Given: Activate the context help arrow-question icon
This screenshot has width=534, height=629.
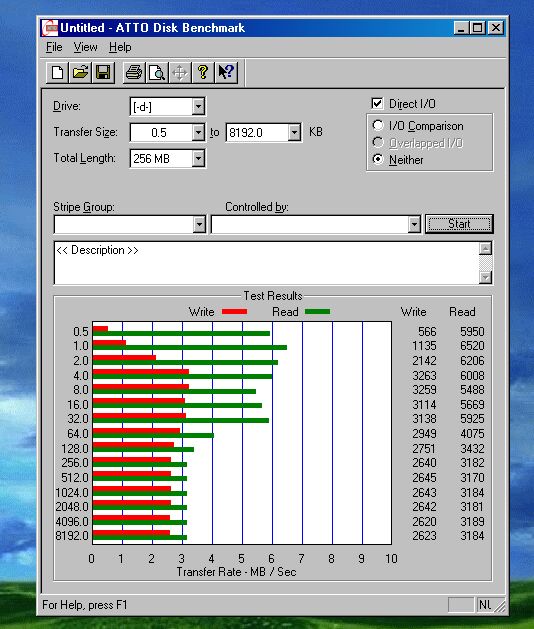Looking at the screenshot, I should (226, 73).
